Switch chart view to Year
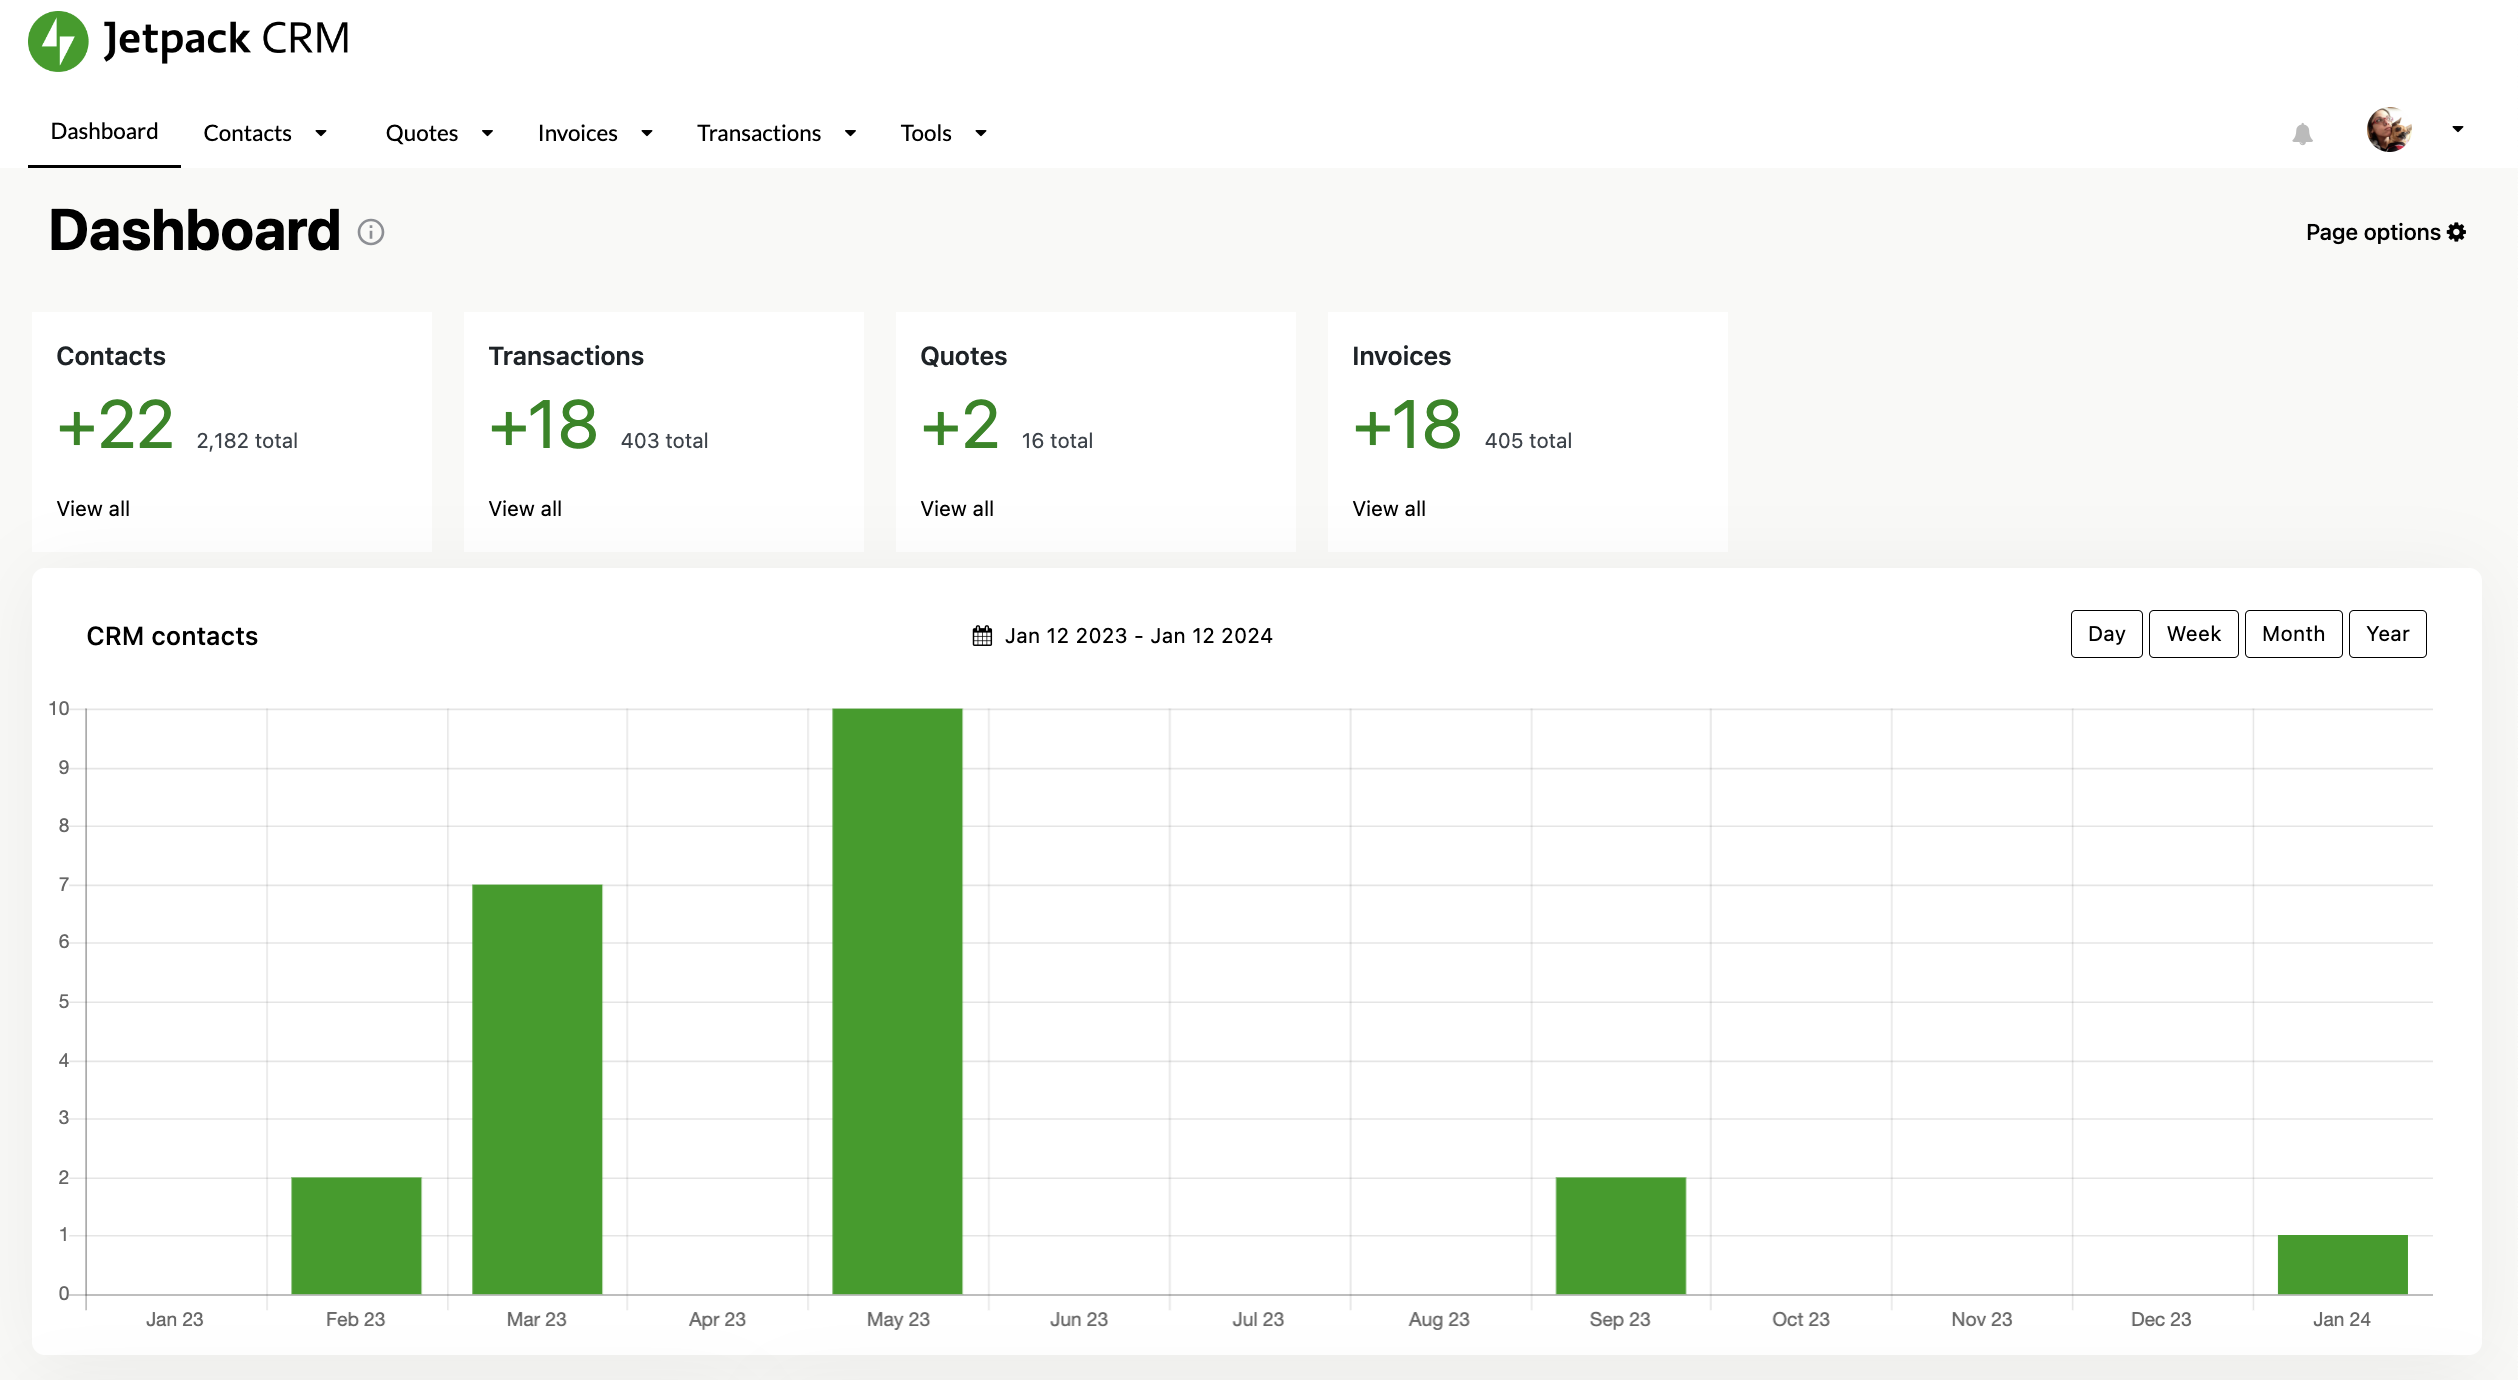Viewport: 2518px width, 1380px height. (2388, 633)
